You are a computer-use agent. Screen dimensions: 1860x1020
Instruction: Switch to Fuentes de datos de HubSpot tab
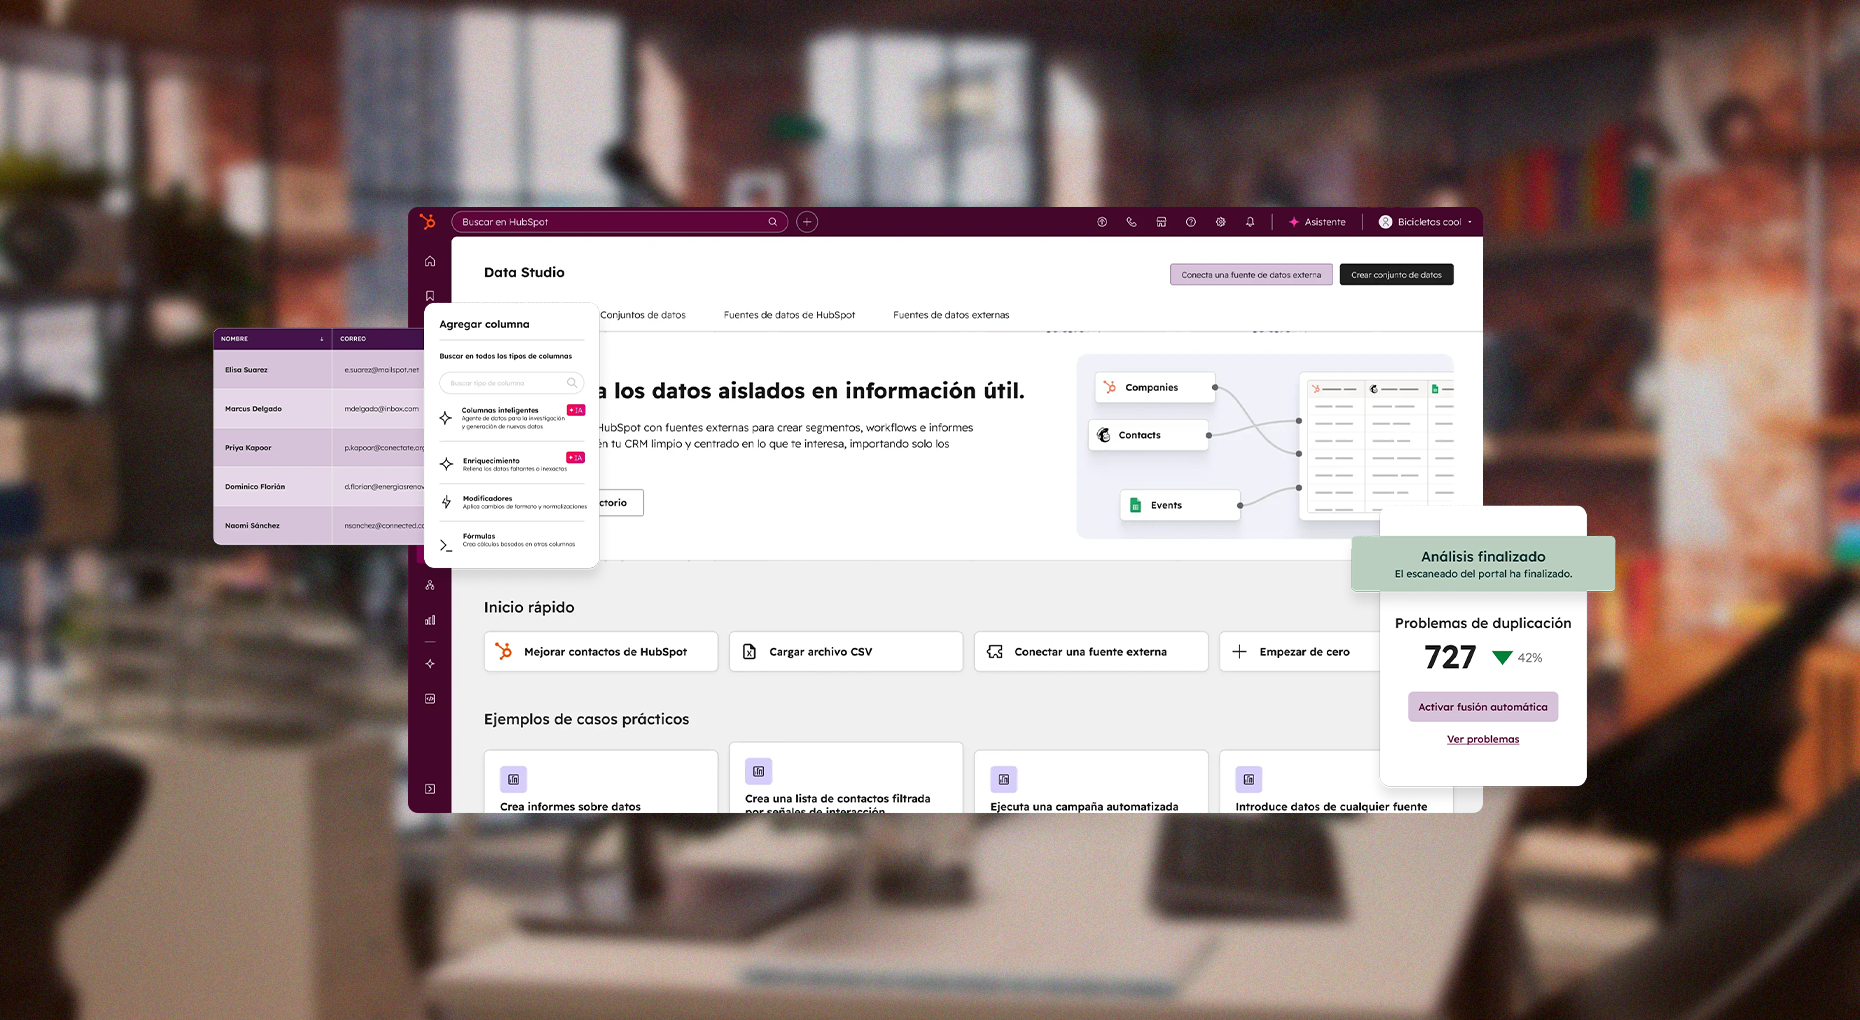coord(789,315)
